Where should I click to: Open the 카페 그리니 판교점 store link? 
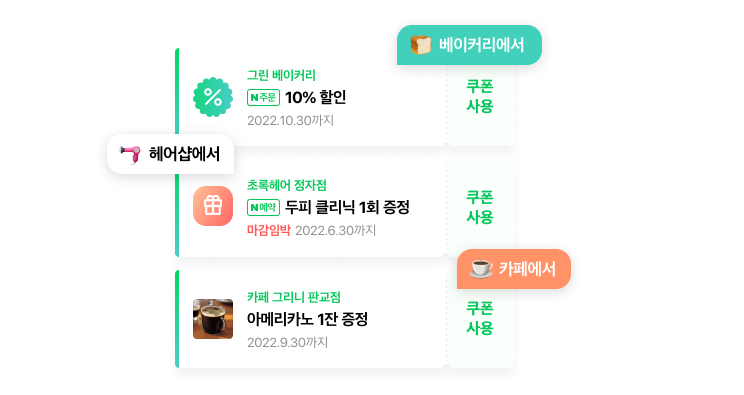(294, 297)
